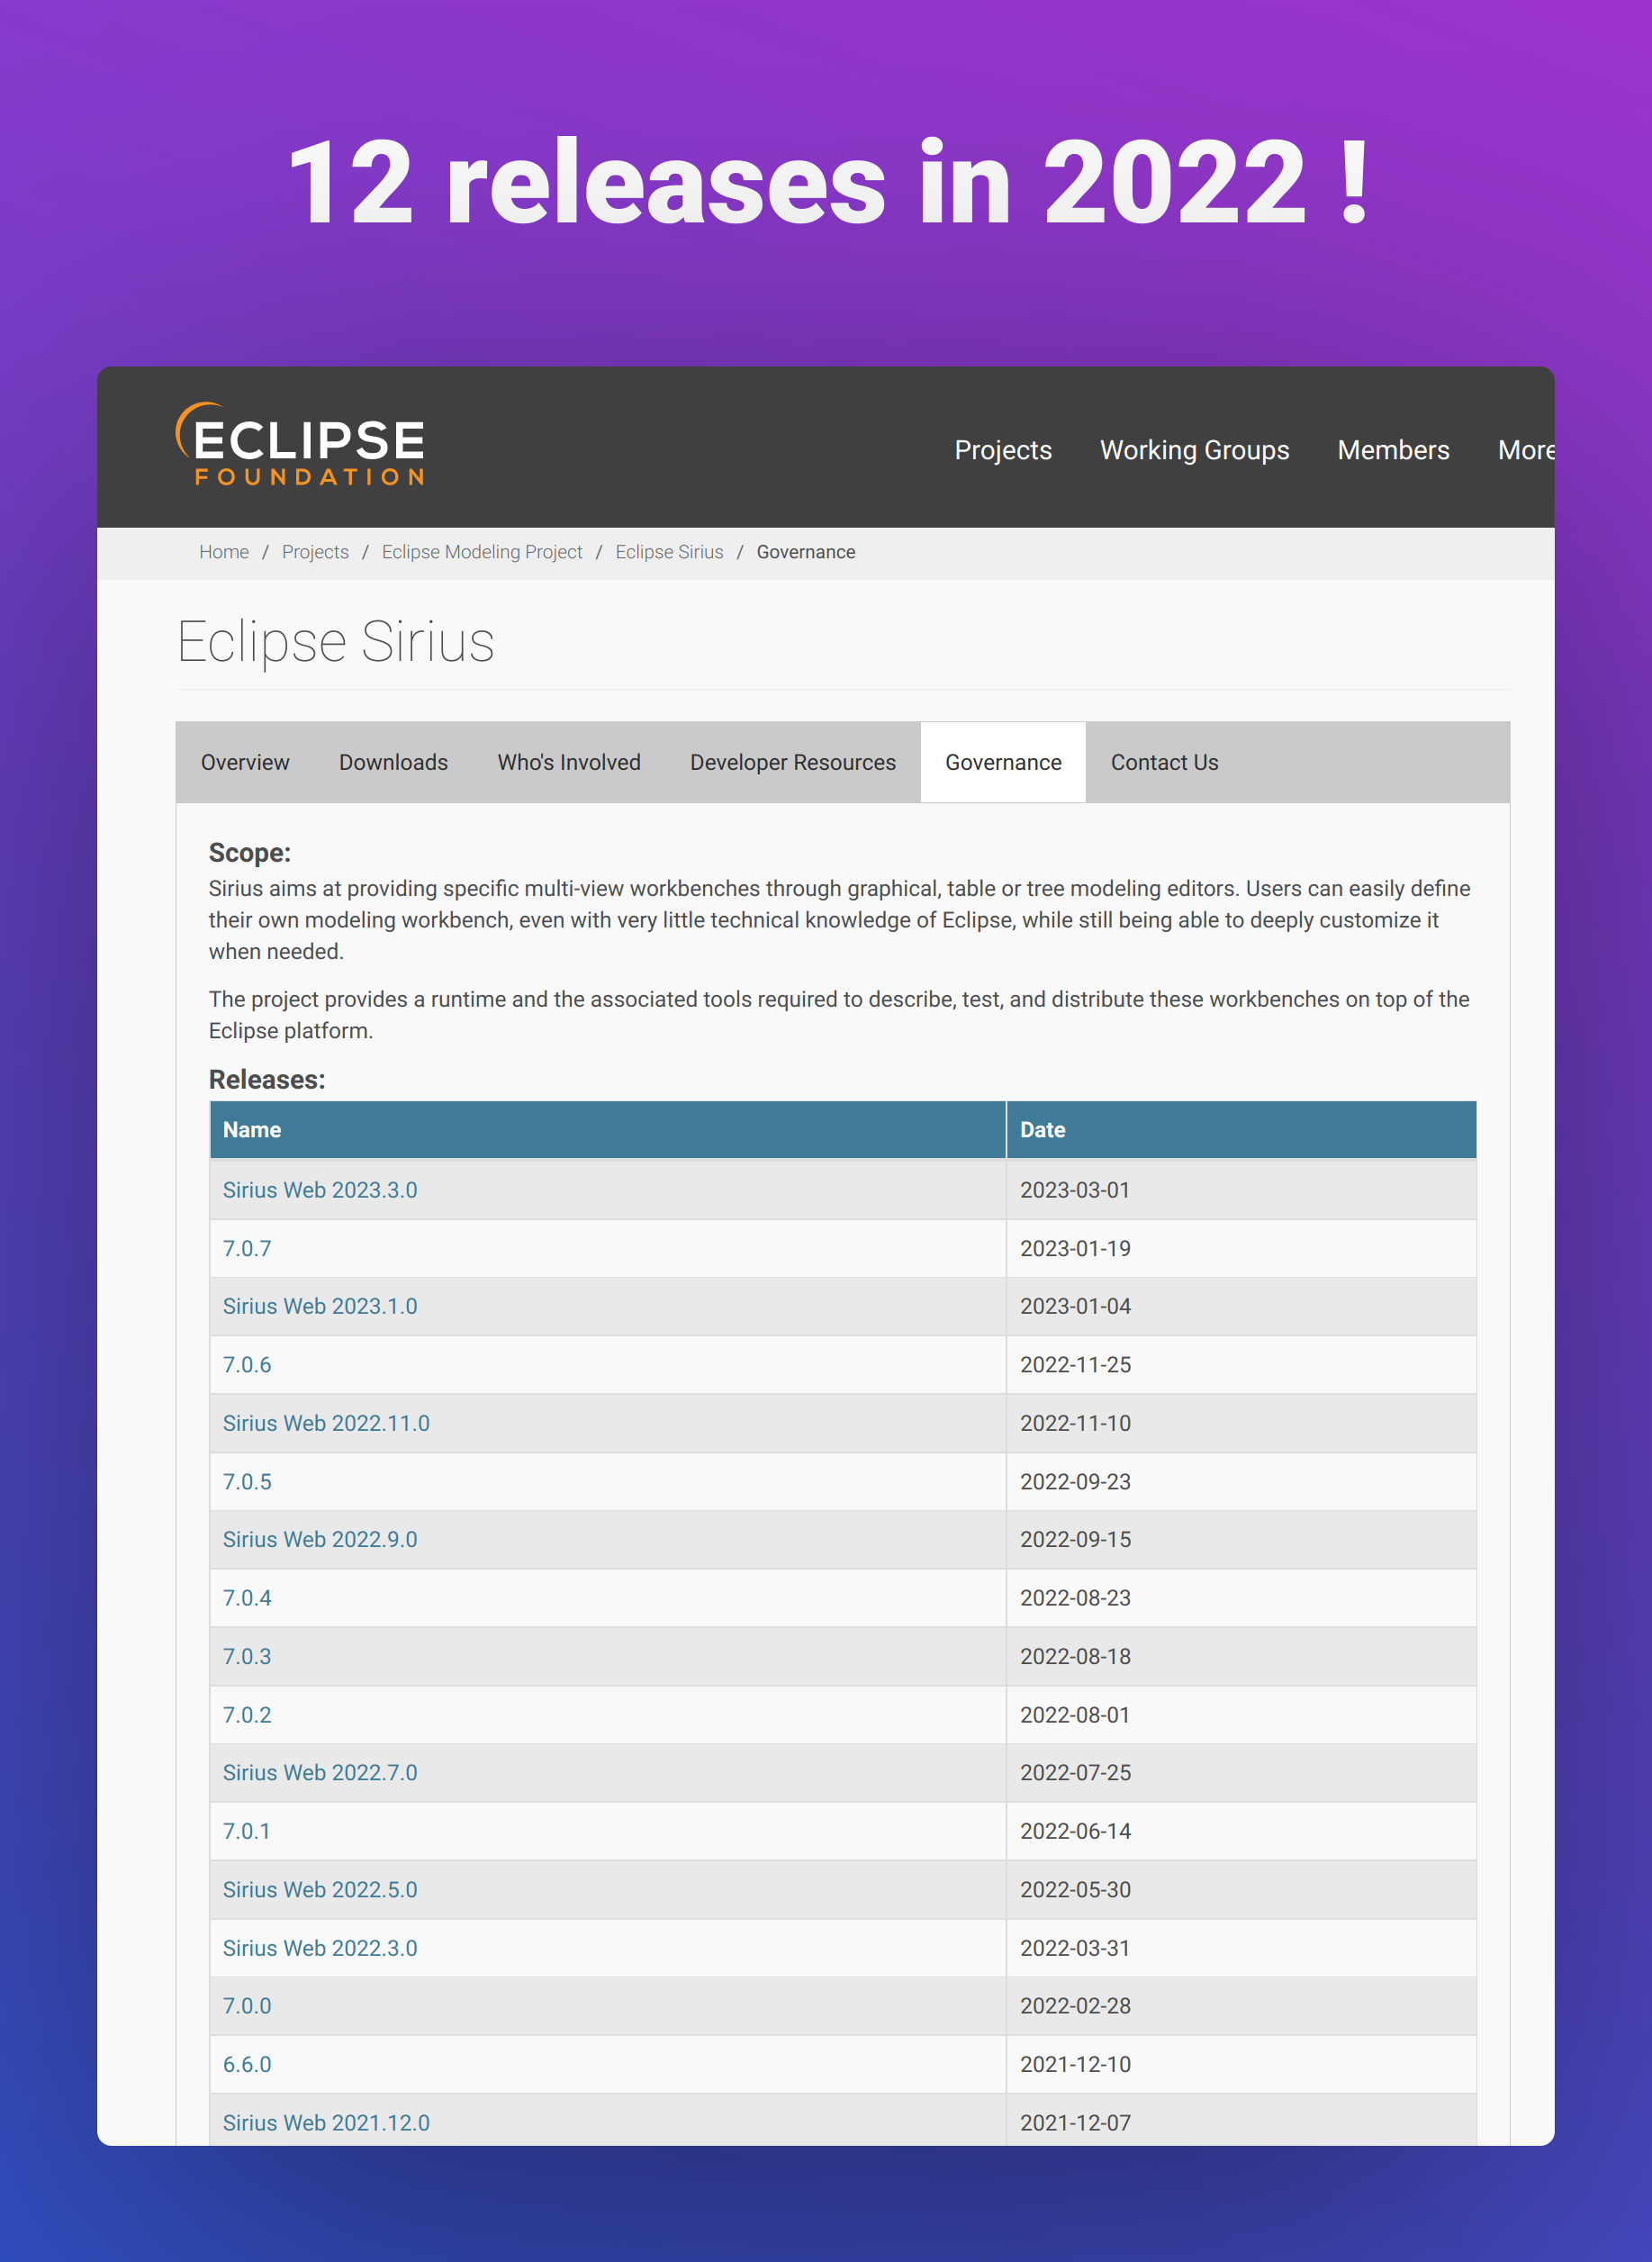Open the Members navigation menu

(x=1393, y=450)
